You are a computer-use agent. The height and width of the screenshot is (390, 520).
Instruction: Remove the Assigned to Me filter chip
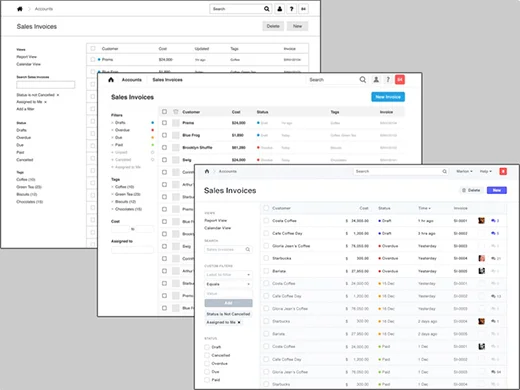[x=239, y=322]
